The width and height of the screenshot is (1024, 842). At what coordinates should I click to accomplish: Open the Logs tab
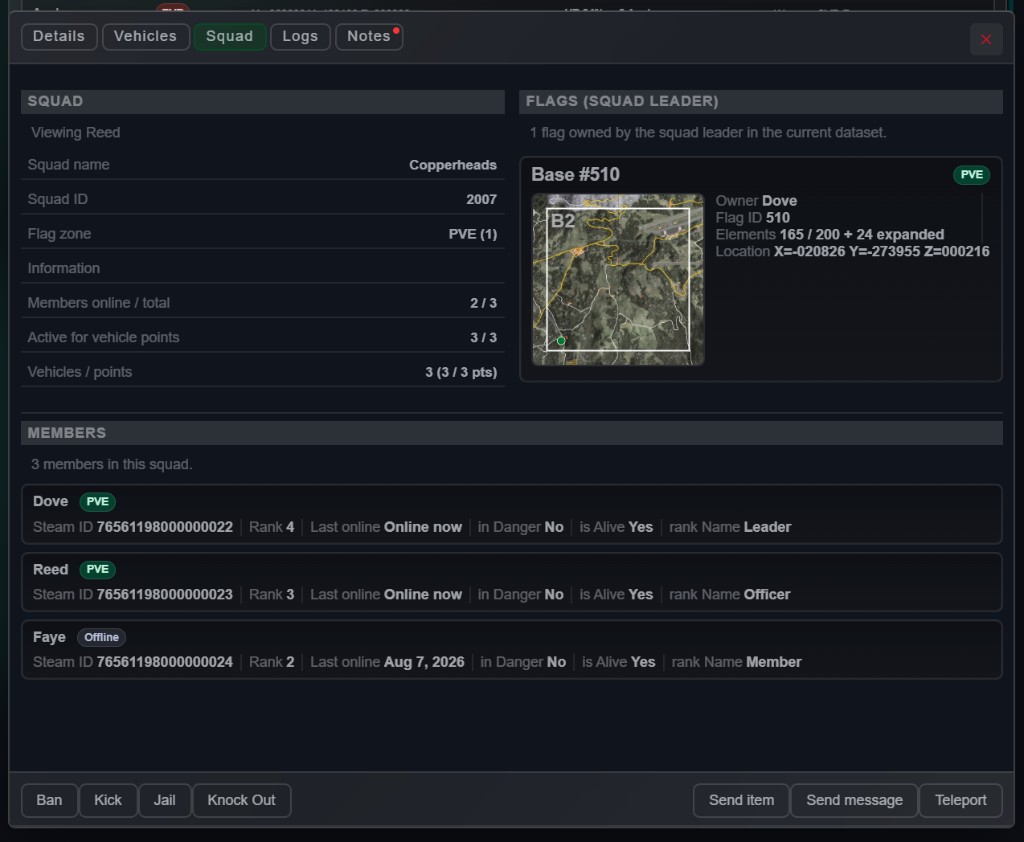300,37
